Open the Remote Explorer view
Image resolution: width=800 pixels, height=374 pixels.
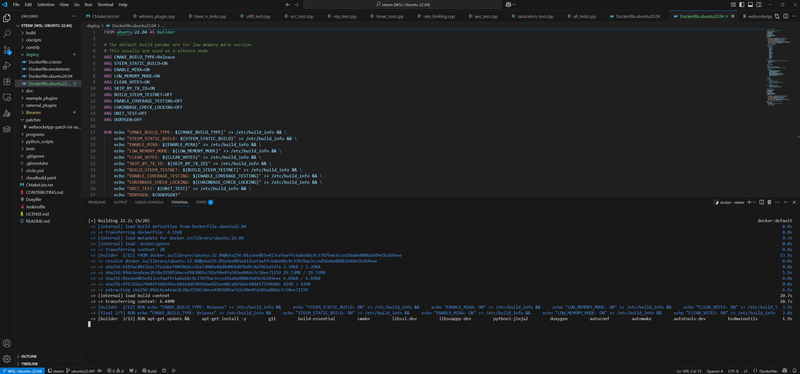[7, 97]
